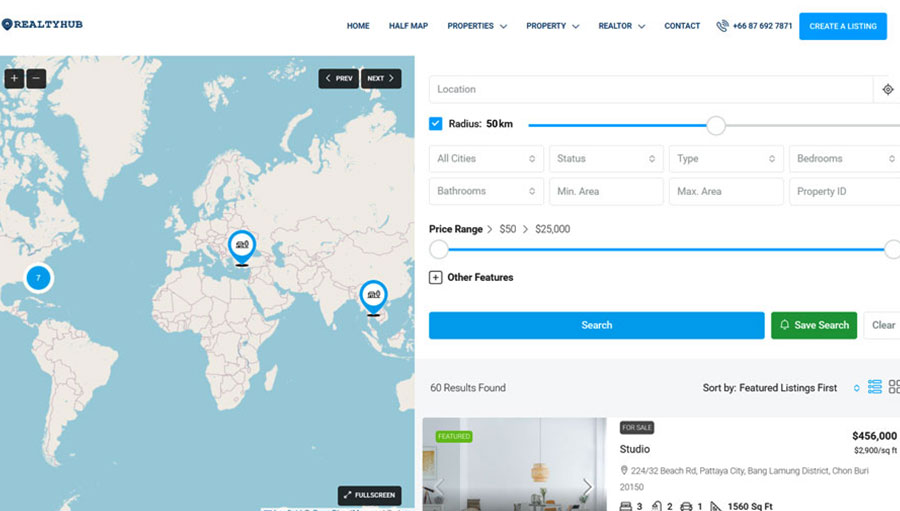This screenshot has height=511, width=900.
Task: Select the property pin over Turkey
Action: pyautogui.click(x=241, y=244)
